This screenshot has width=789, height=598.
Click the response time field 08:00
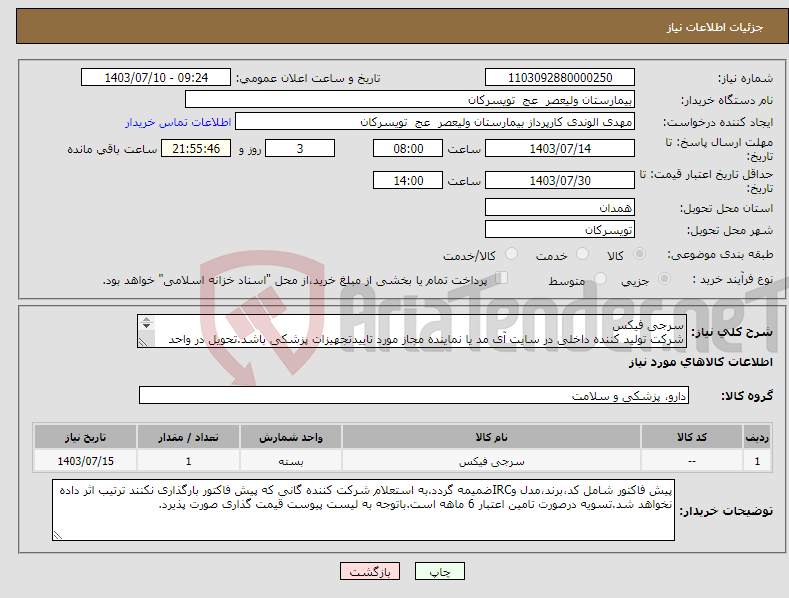(x=408, y=148)
